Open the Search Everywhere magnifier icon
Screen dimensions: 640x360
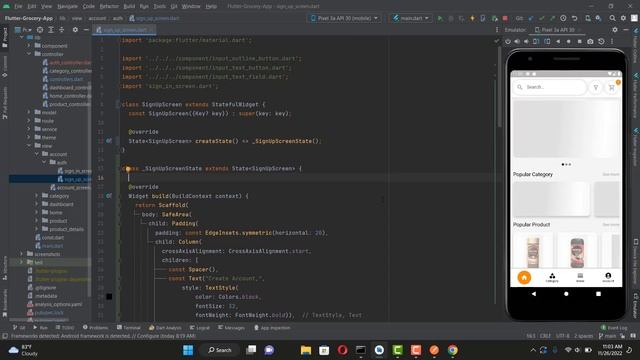(612, 18)
